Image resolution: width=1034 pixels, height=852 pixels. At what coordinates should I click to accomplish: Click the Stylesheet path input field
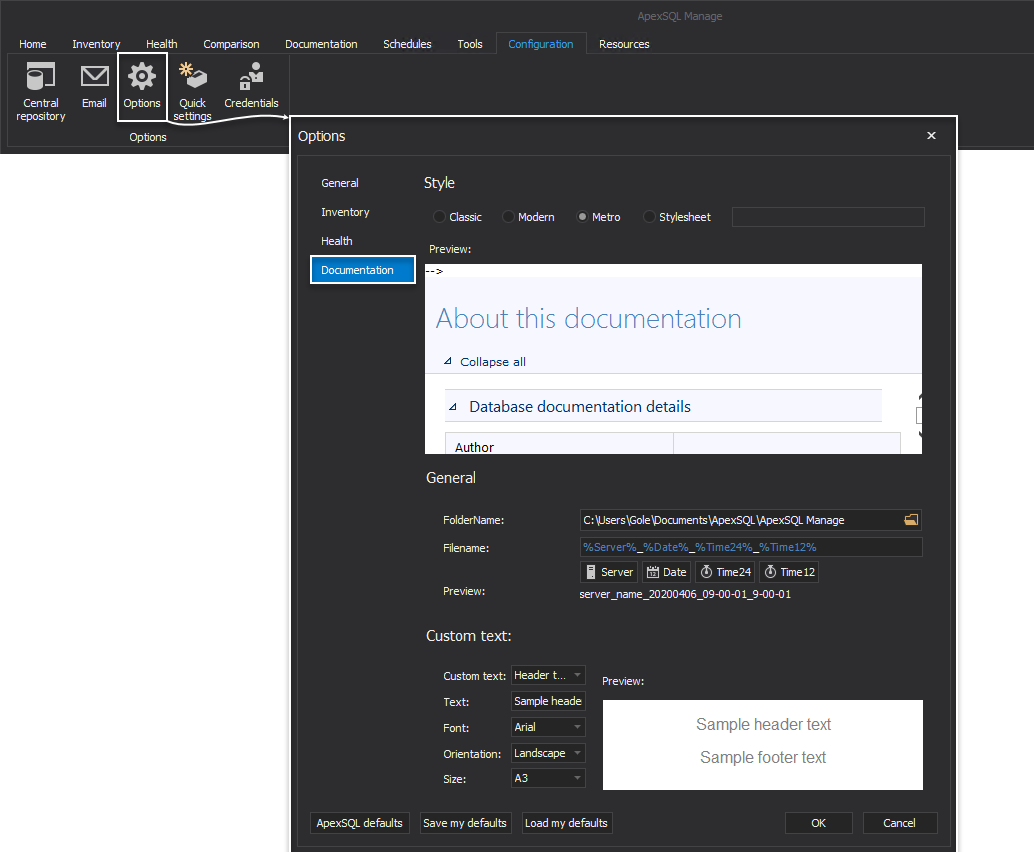pyautogui.click(x=828, y=217)
